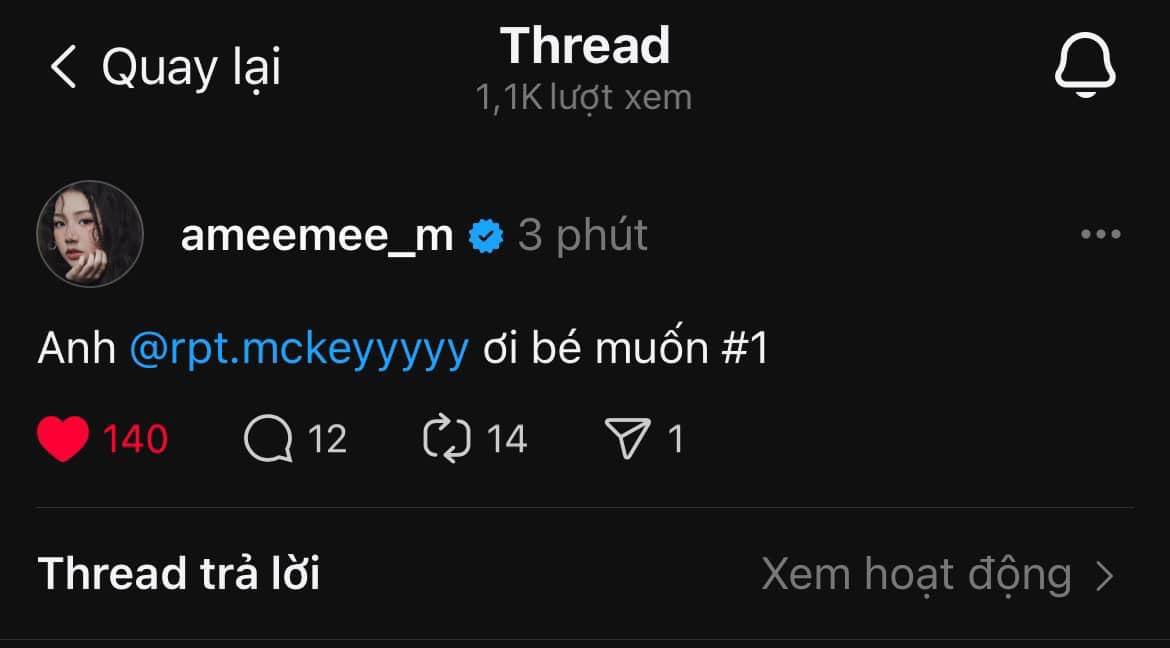Repost the thread with the repost arrows
The image size is (1170, 648).
(447, 440)
